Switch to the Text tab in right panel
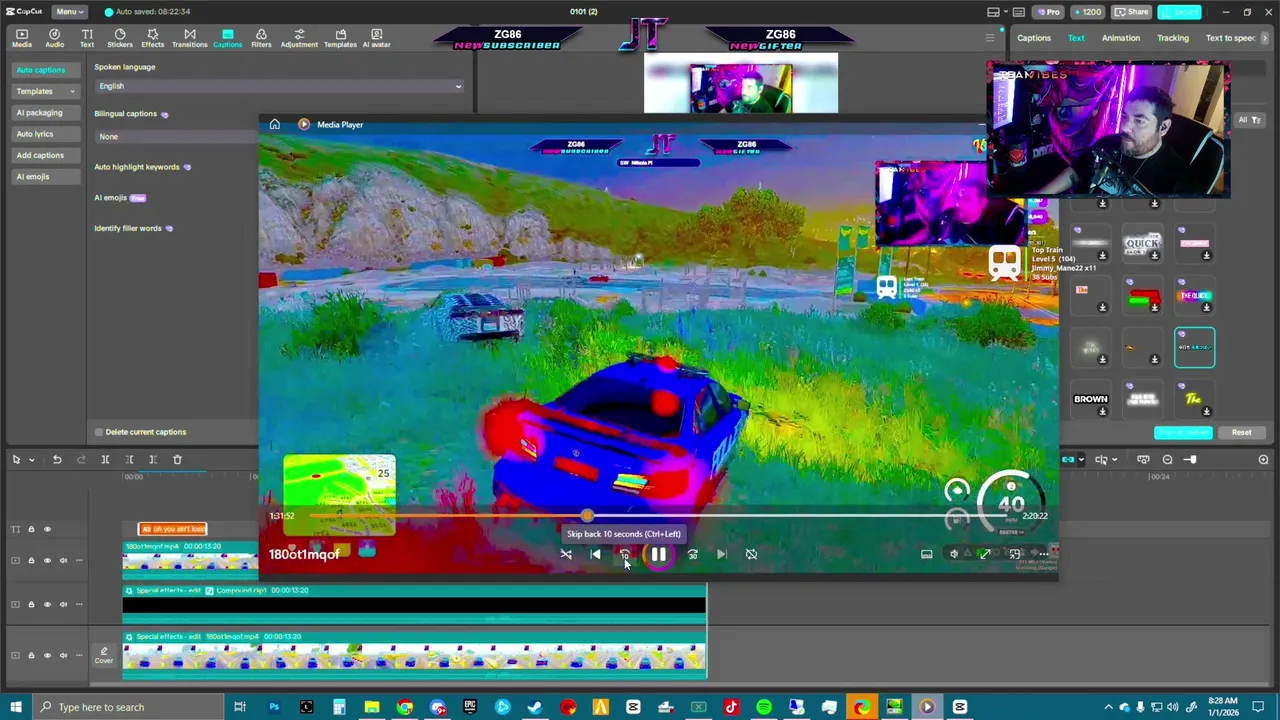The image size is (1280, 720). click(1076, 38)
